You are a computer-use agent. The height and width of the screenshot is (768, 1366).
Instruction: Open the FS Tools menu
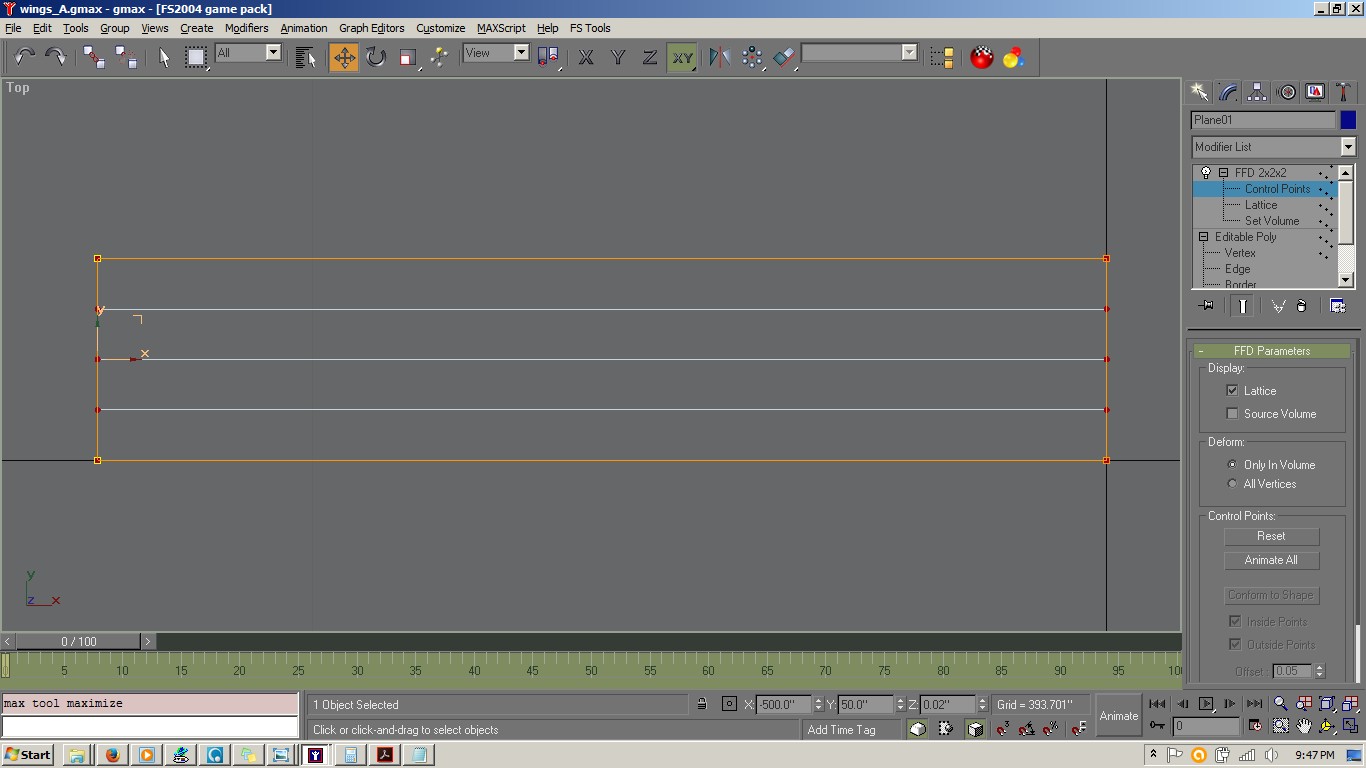590,28
